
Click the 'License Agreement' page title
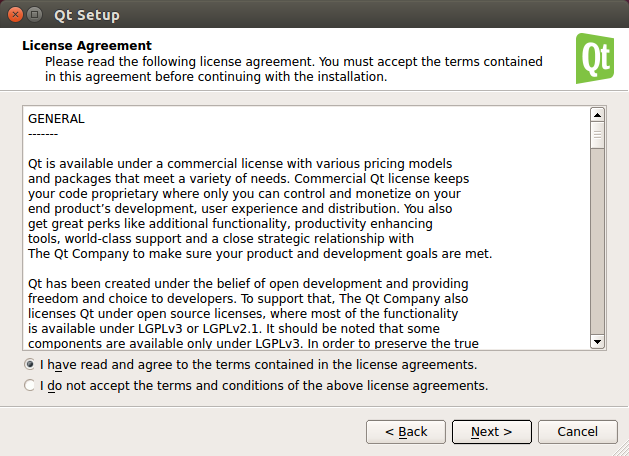click(x=87, y=46)
